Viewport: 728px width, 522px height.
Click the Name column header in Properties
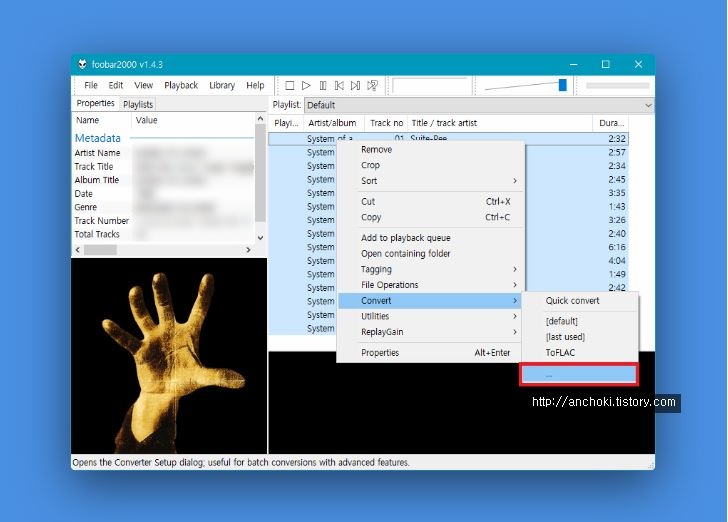pos(102,120)
